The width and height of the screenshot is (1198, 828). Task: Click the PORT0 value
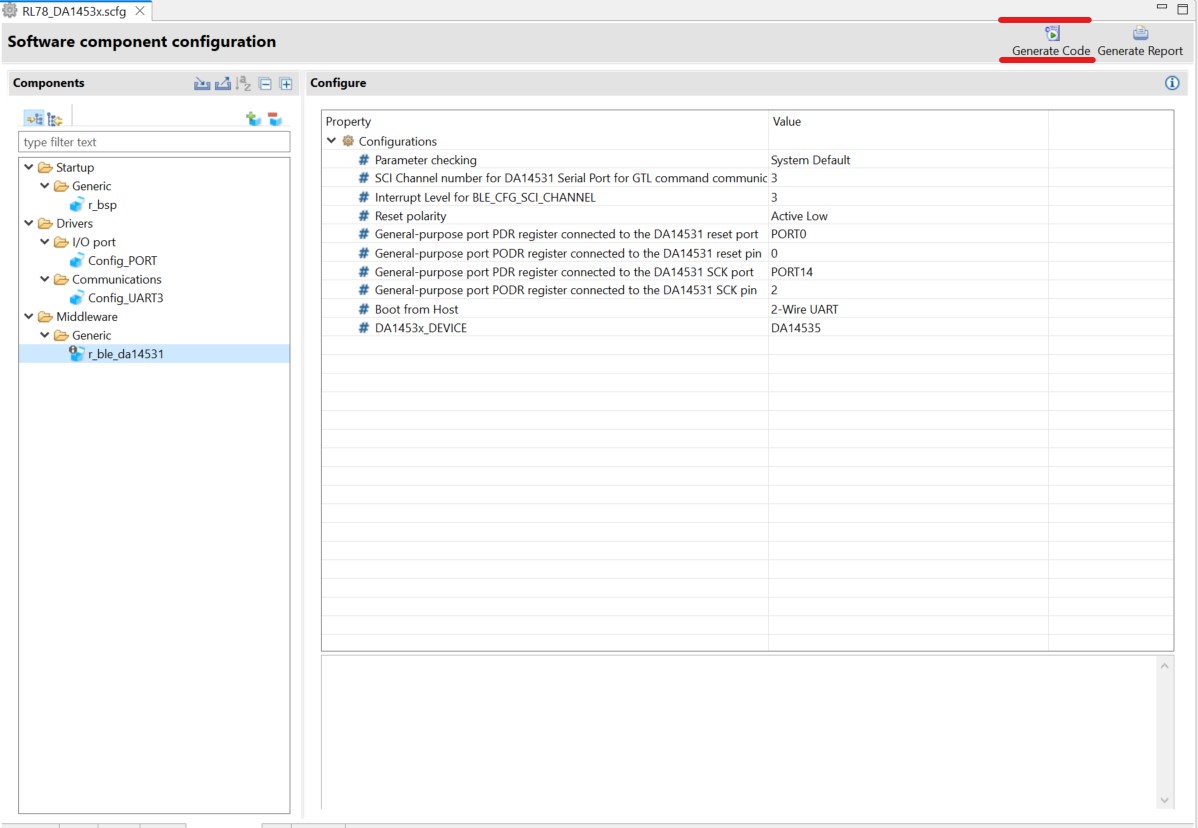click(x=788, y=234)
